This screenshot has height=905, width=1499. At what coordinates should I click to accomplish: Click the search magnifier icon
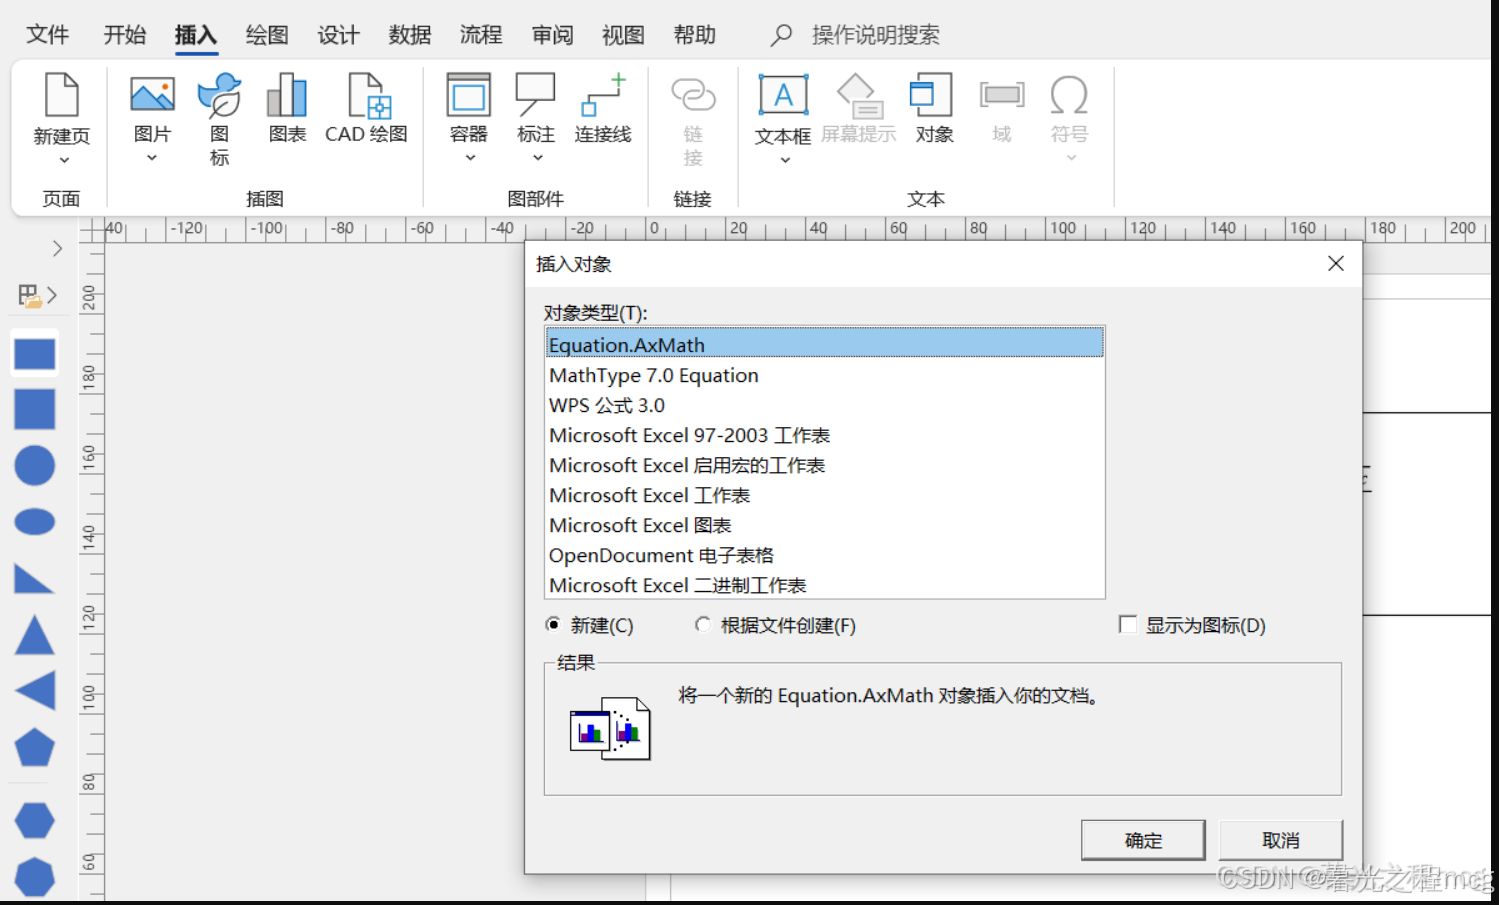click(781, 35)
